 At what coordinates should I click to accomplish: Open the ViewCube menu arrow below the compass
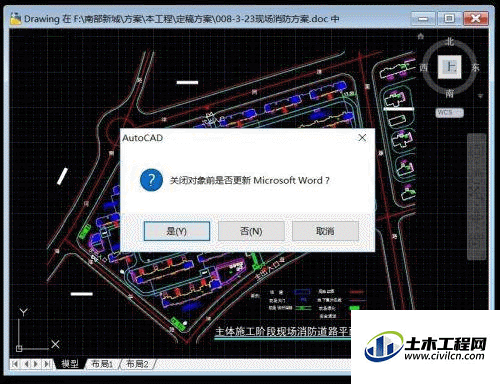pyautogui.click(x=480, y=96)
